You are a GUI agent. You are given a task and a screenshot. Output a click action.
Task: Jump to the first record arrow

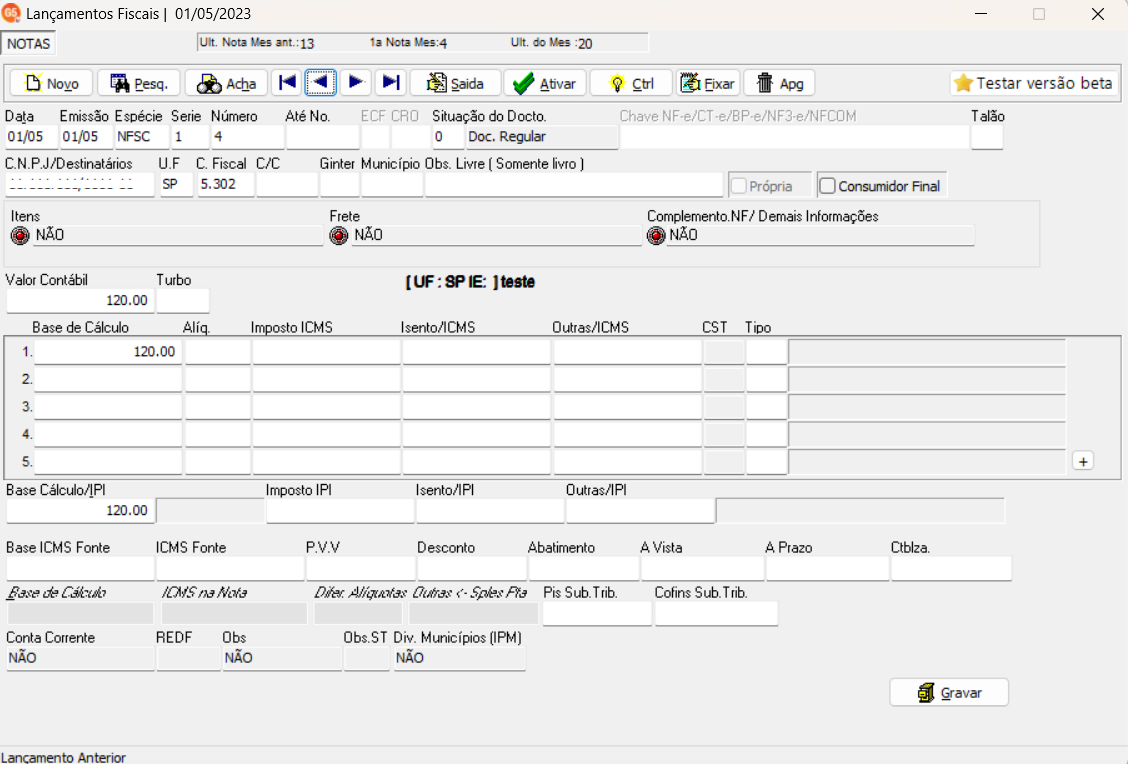286,83
